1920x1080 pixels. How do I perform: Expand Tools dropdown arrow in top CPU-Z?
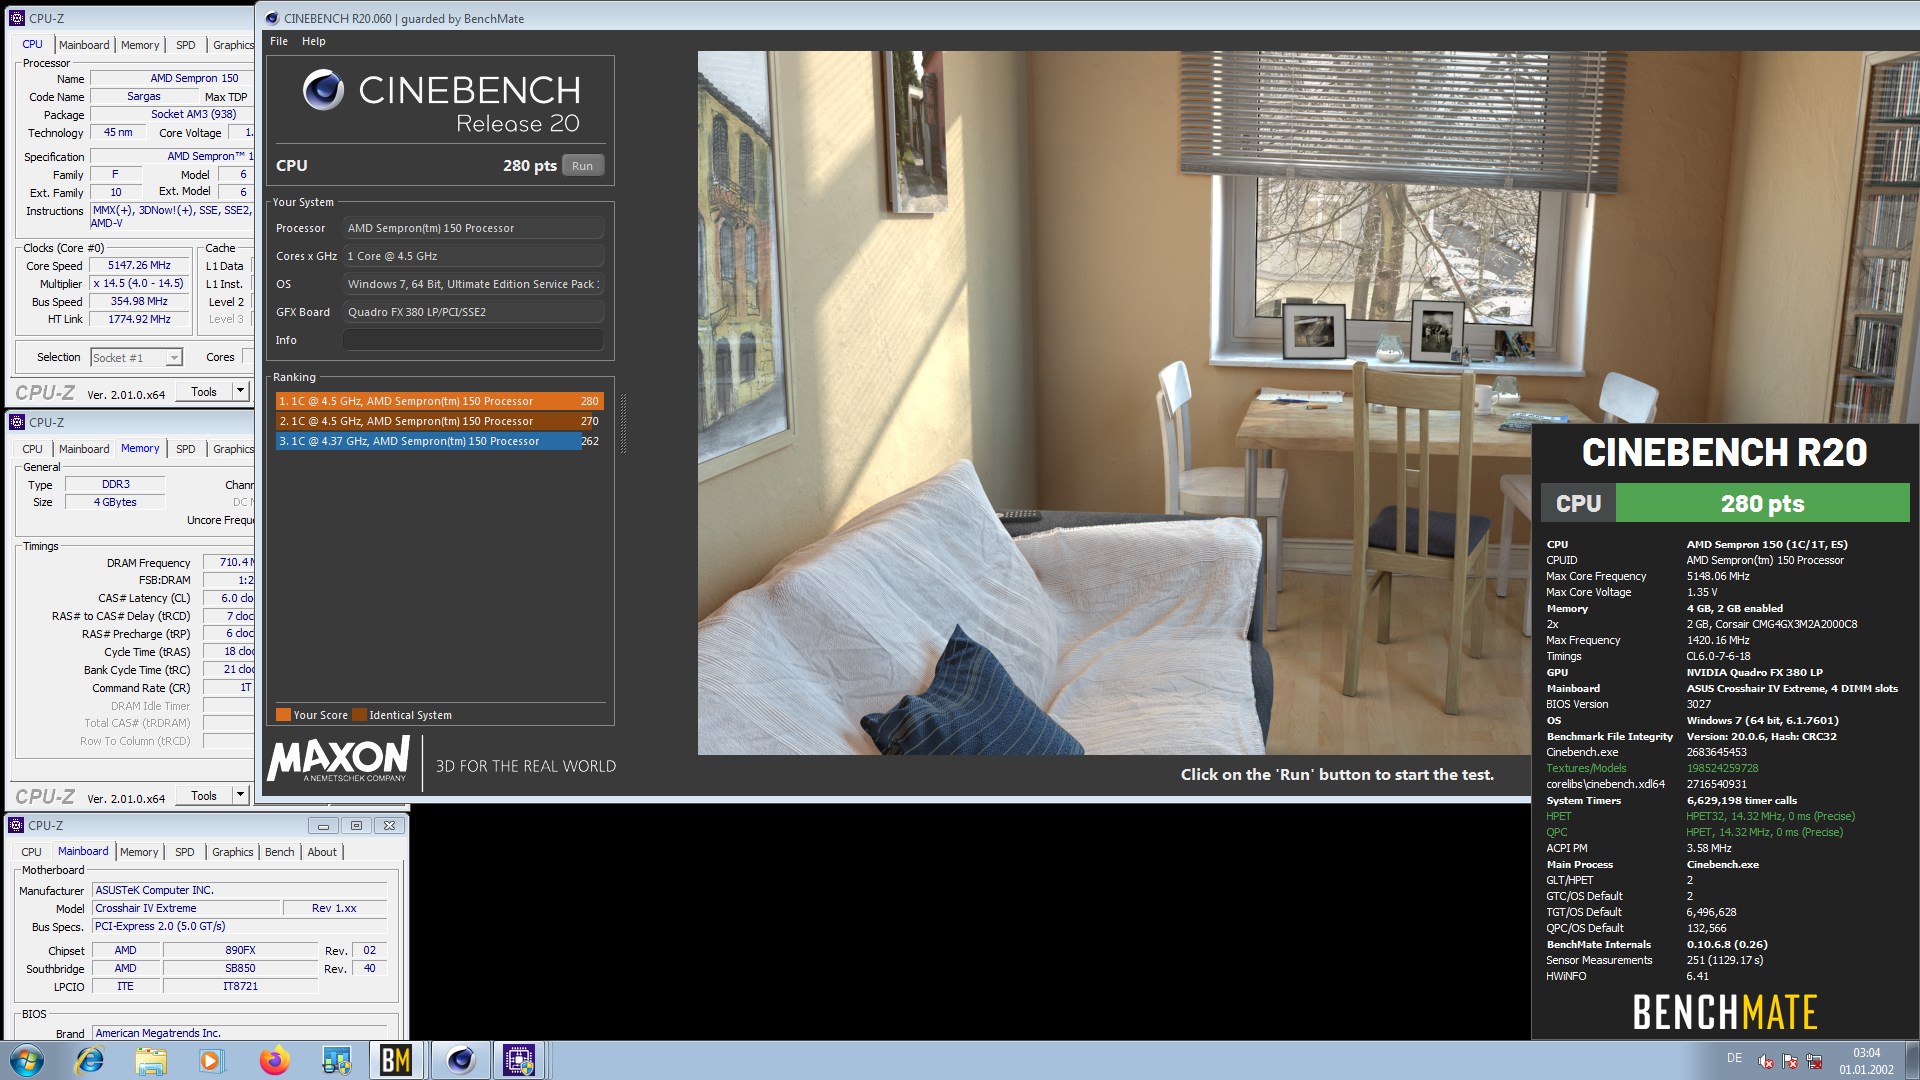tap(240, 392)
